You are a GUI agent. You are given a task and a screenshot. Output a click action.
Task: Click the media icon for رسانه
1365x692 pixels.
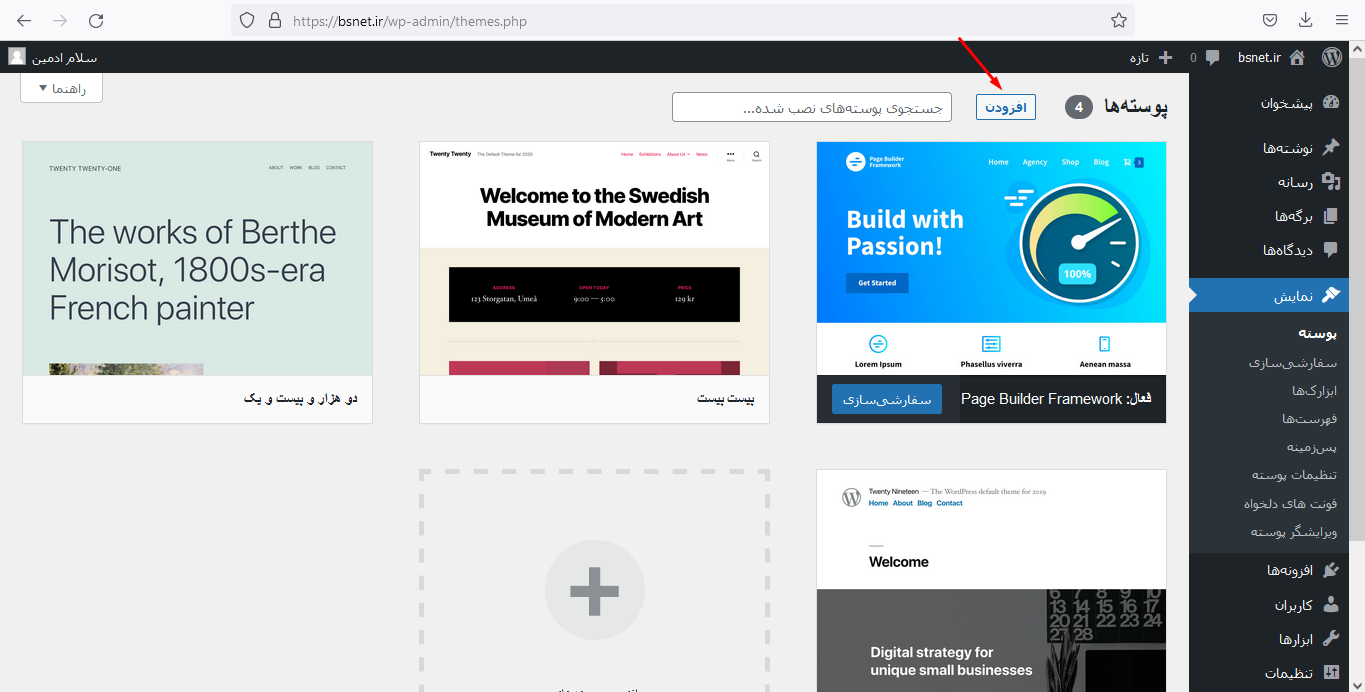1330,181
